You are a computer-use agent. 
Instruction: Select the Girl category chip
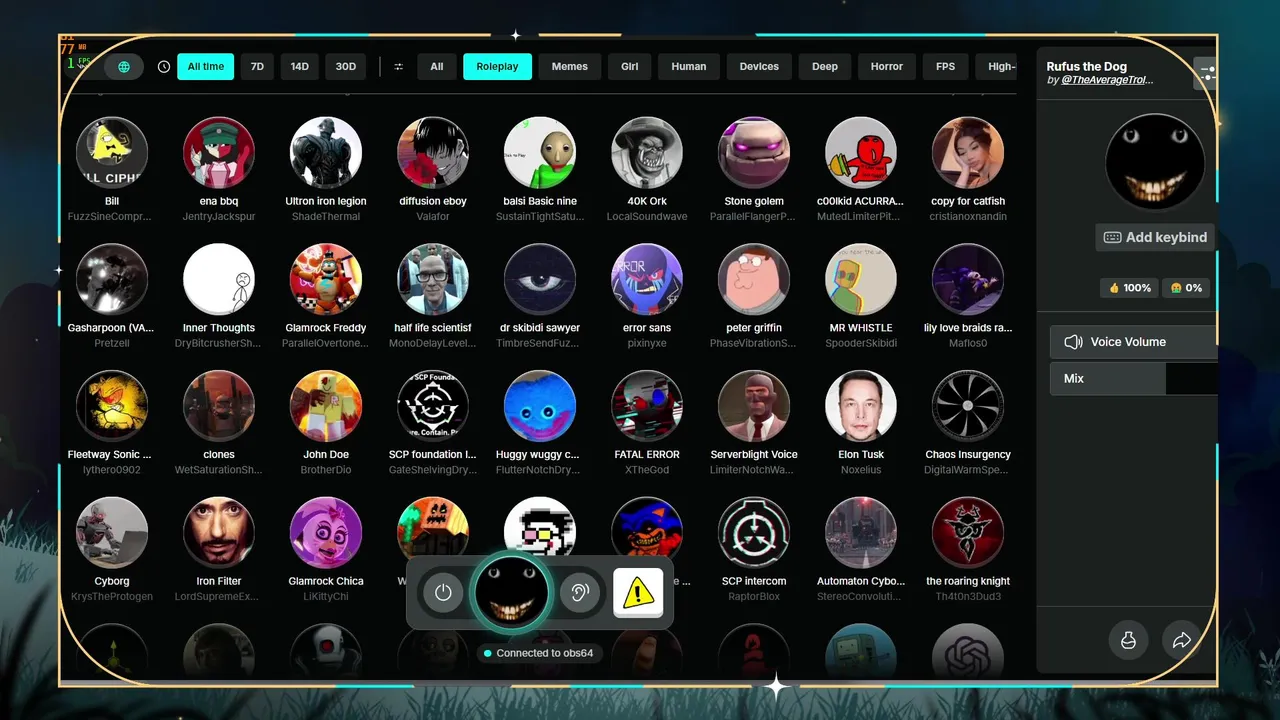point(629,67)
